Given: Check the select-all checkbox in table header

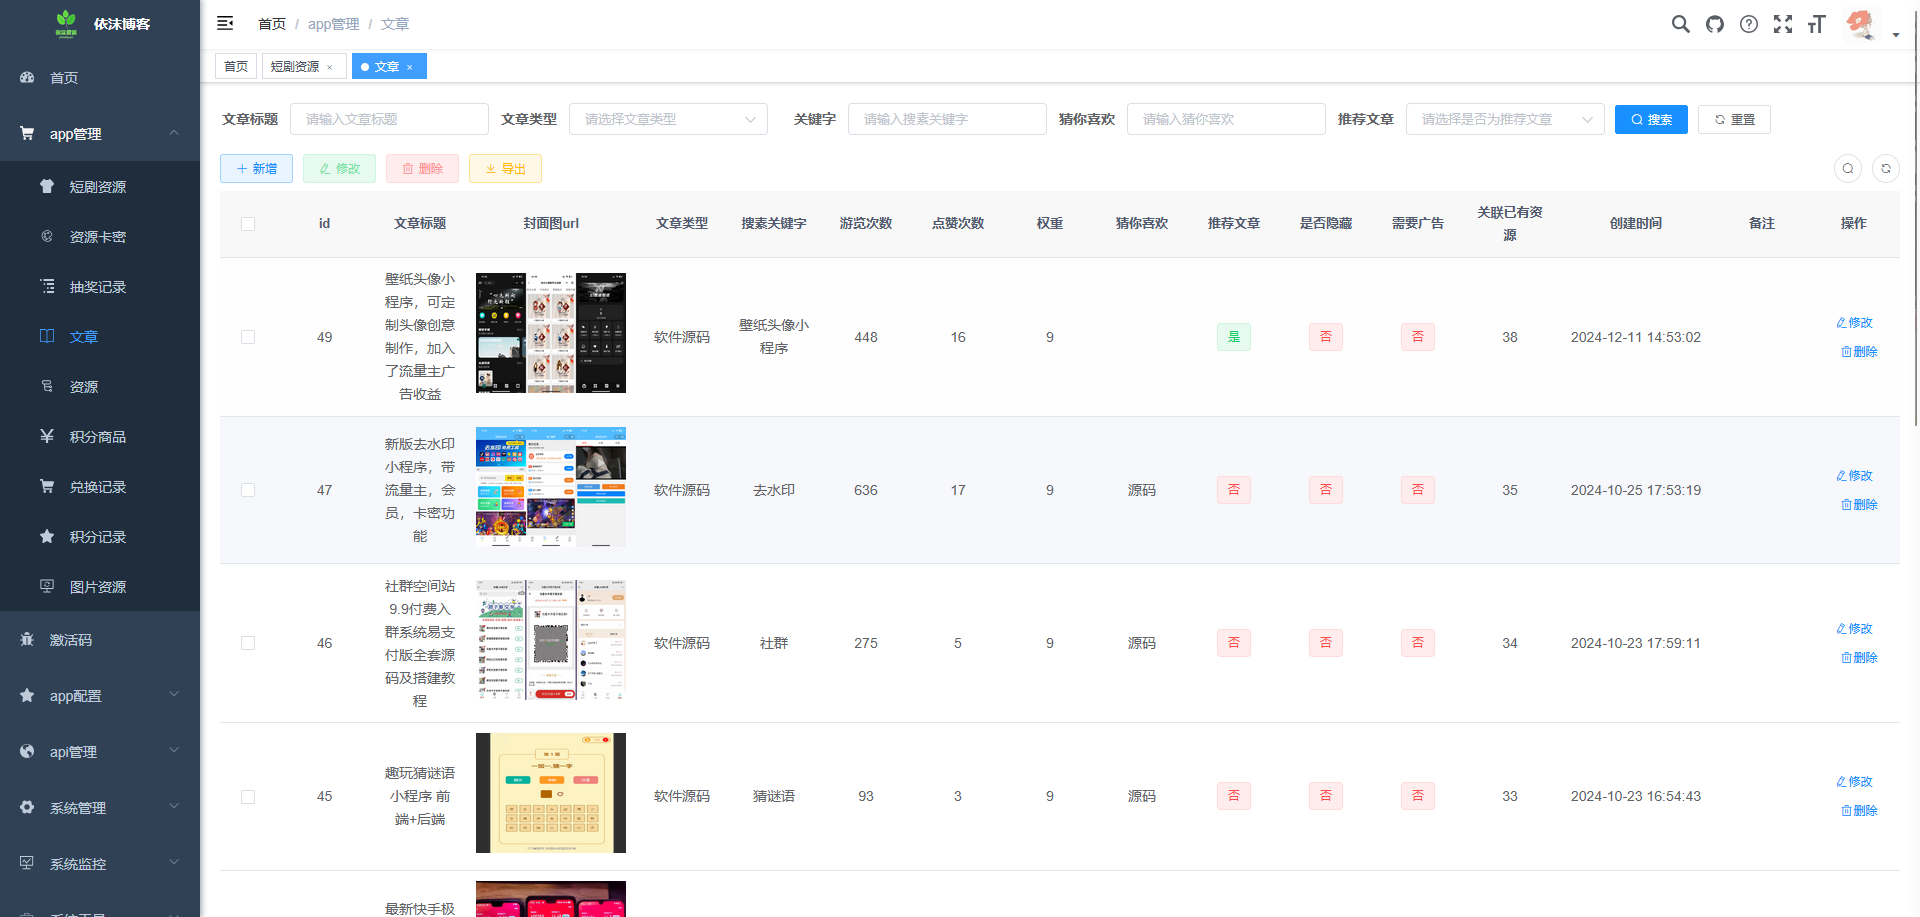Looking at the screenshot, I should (248, 224).
